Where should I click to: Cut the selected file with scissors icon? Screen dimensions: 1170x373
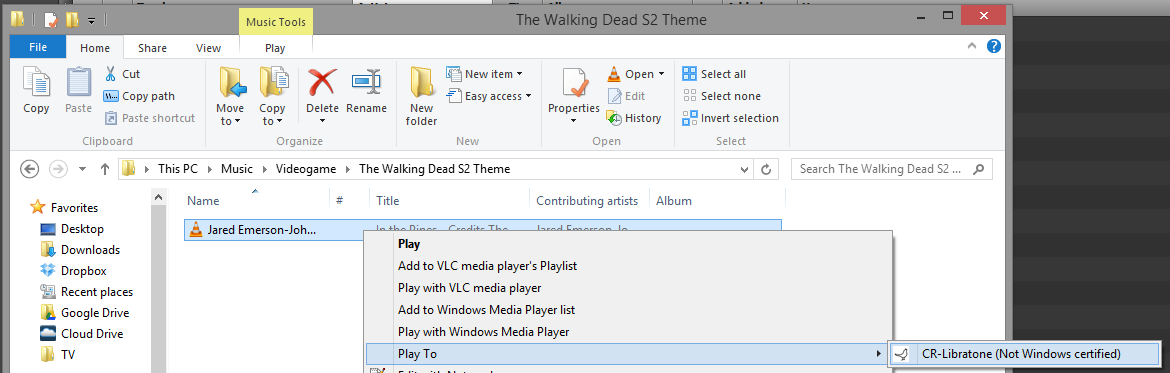point(122,74)
